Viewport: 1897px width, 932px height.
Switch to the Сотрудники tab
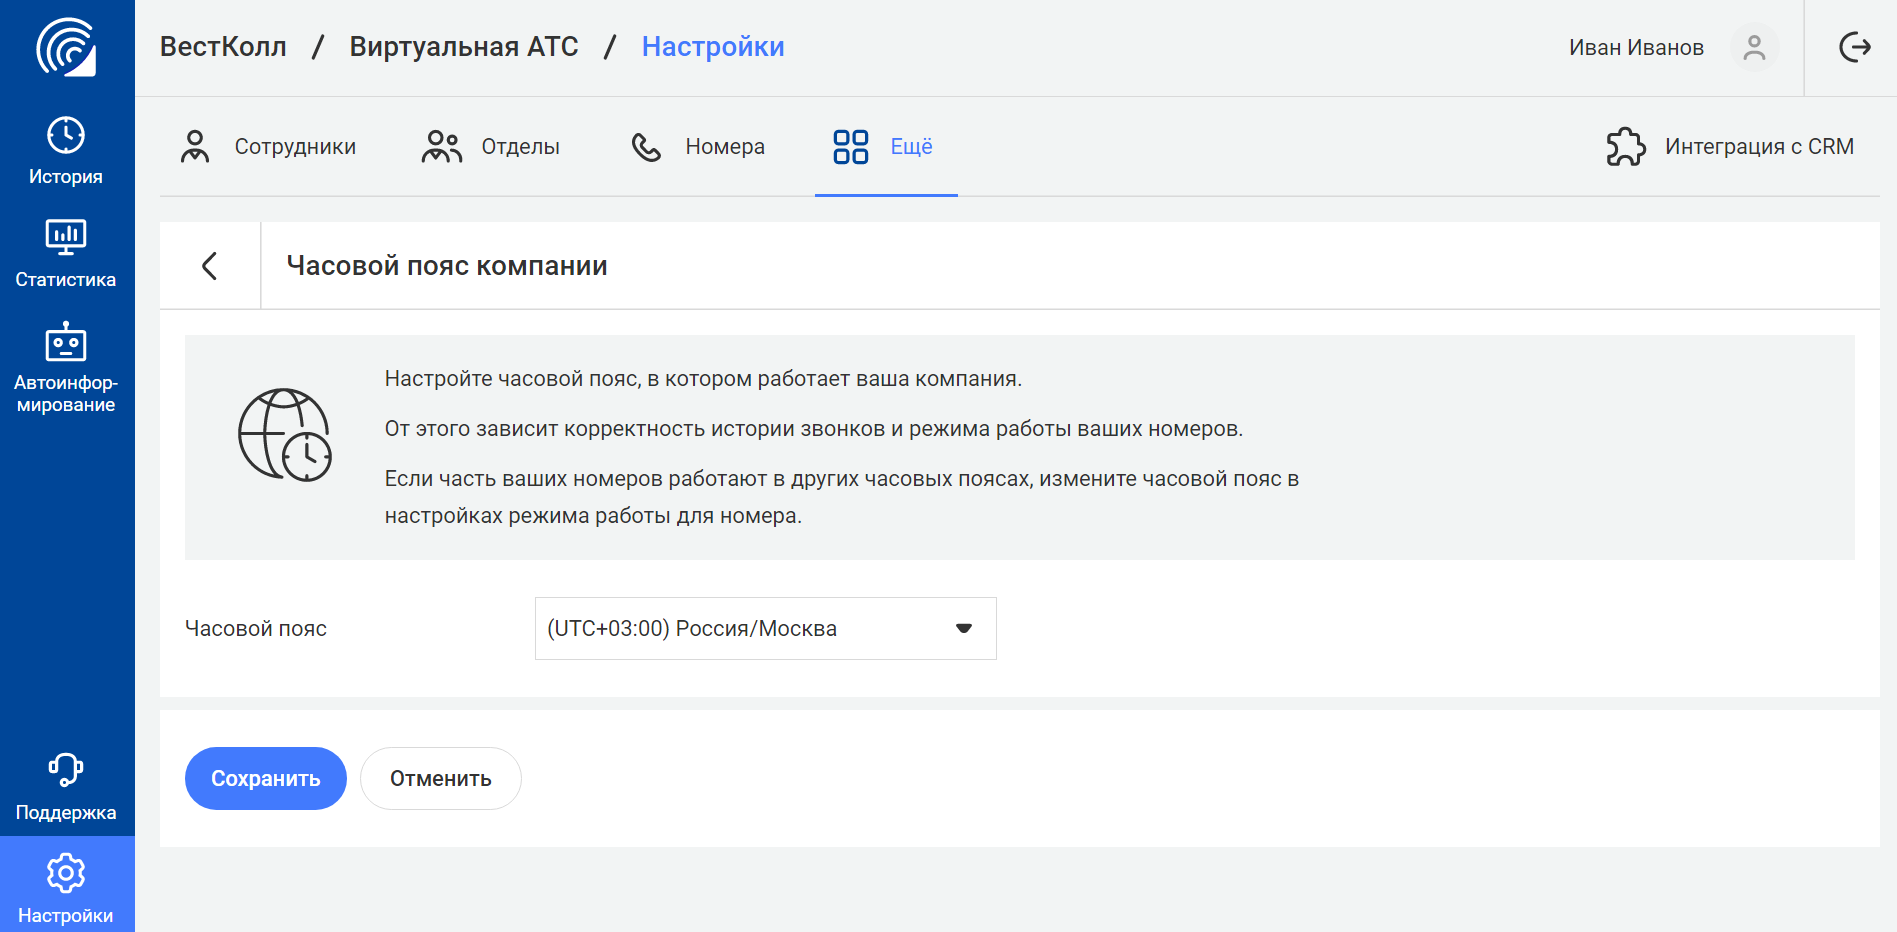click(x=268, y=146)
